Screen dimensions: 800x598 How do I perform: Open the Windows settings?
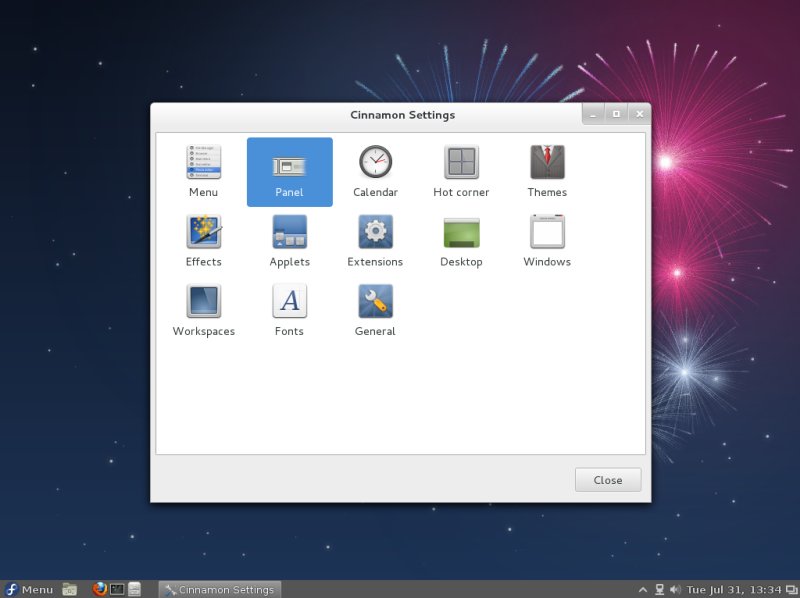point(547,241)
